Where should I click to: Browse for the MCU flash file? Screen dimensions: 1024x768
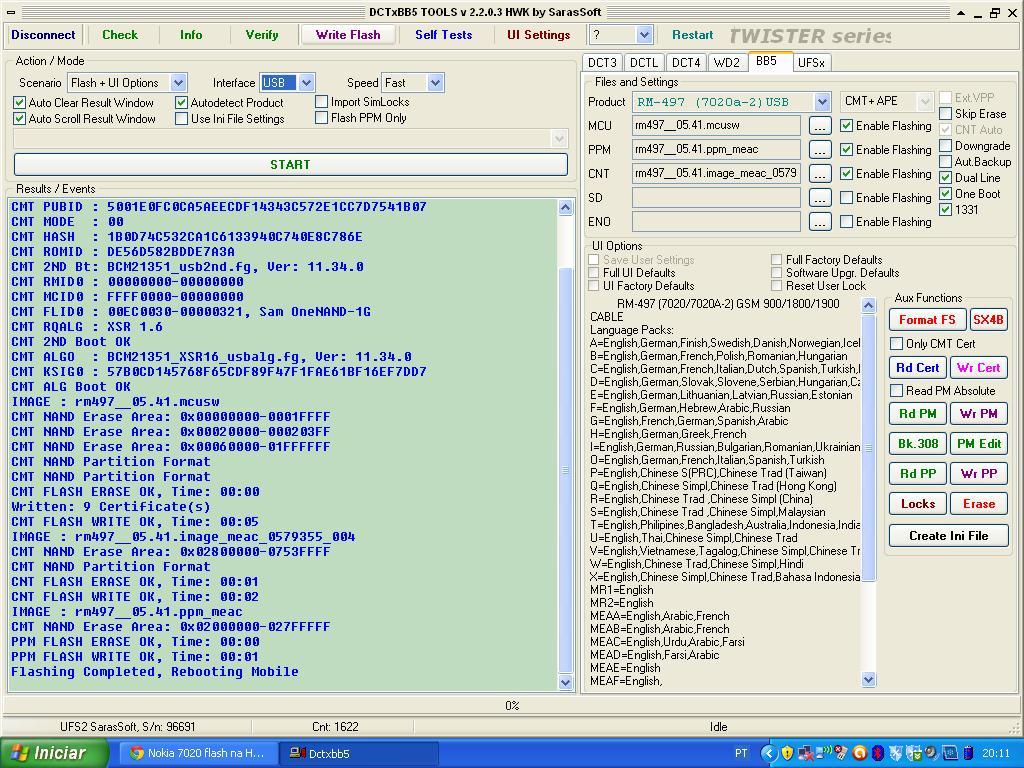[820, 125]
